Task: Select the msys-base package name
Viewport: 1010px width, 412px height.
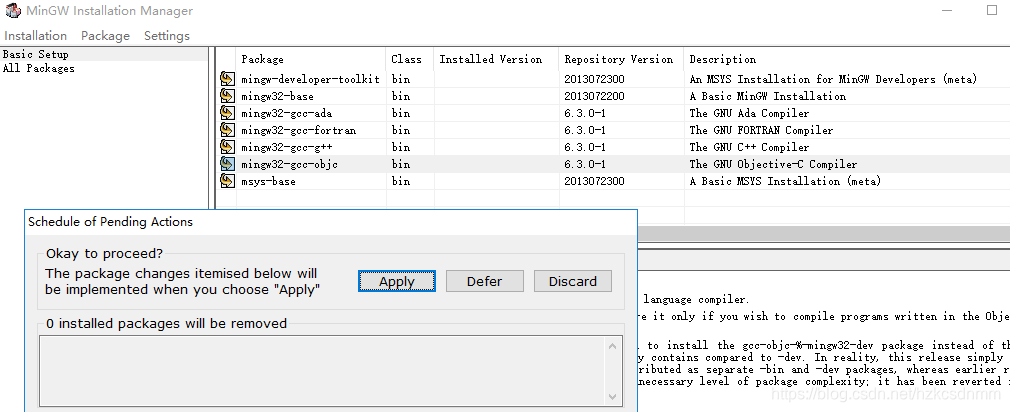Action: pos(269,182)
